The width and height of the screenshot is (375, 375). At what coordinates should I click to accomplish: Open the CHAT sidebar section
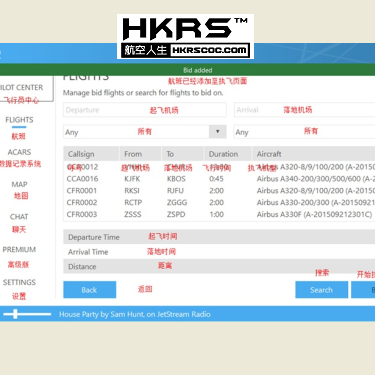[19, 217]
